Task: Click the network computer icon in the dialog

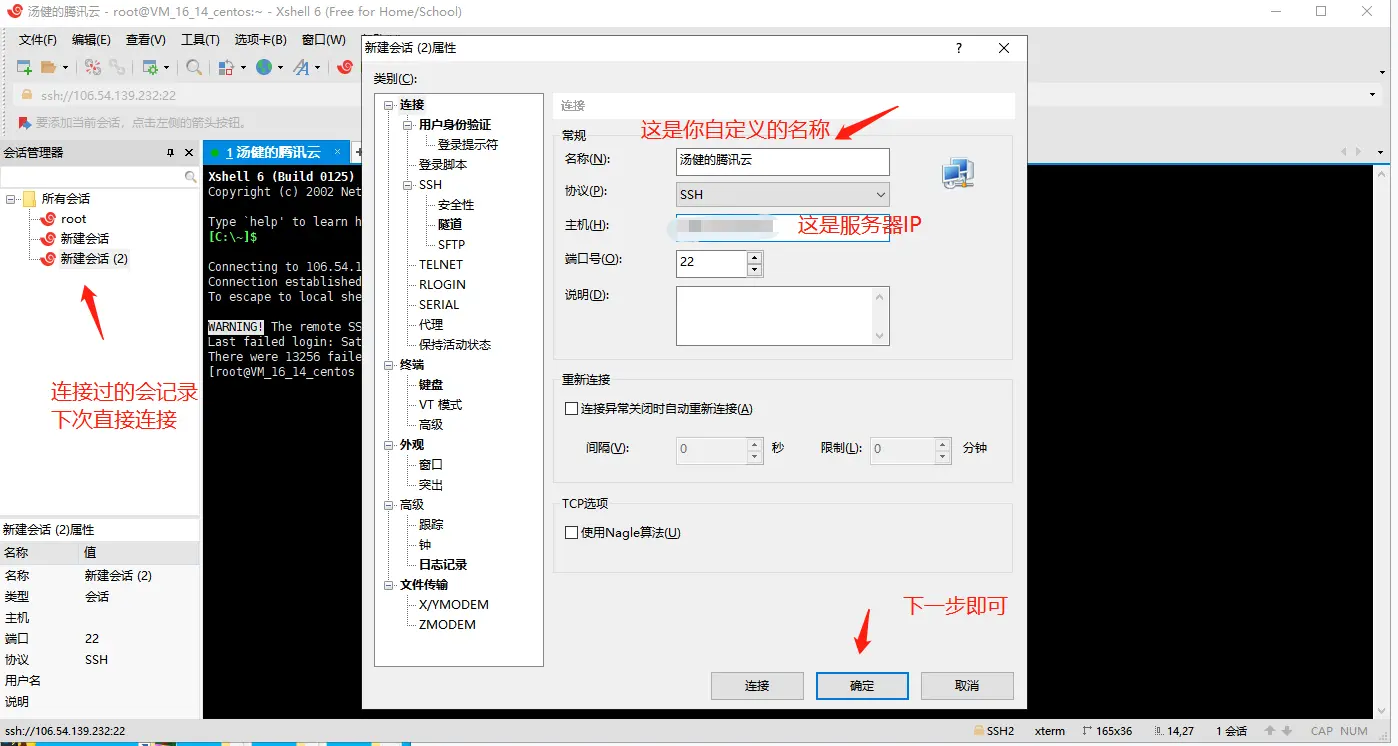Action: 957,173
